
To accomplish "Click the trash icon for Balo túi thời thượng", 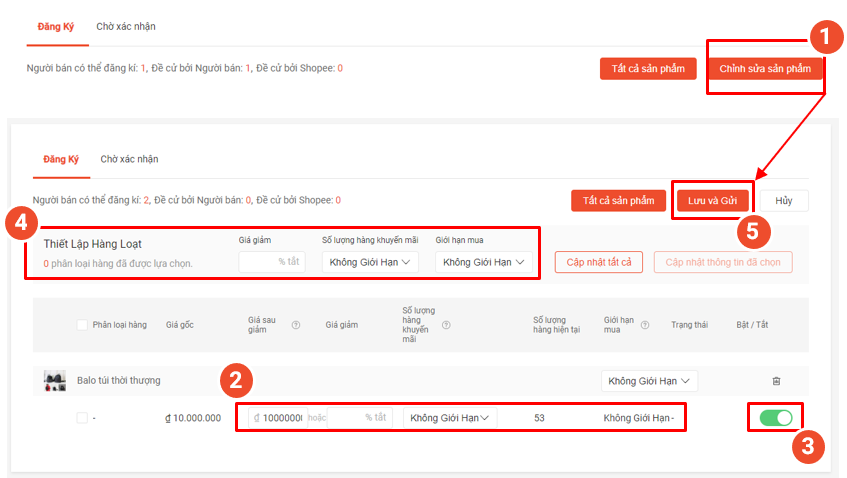I will coord(775,381).
